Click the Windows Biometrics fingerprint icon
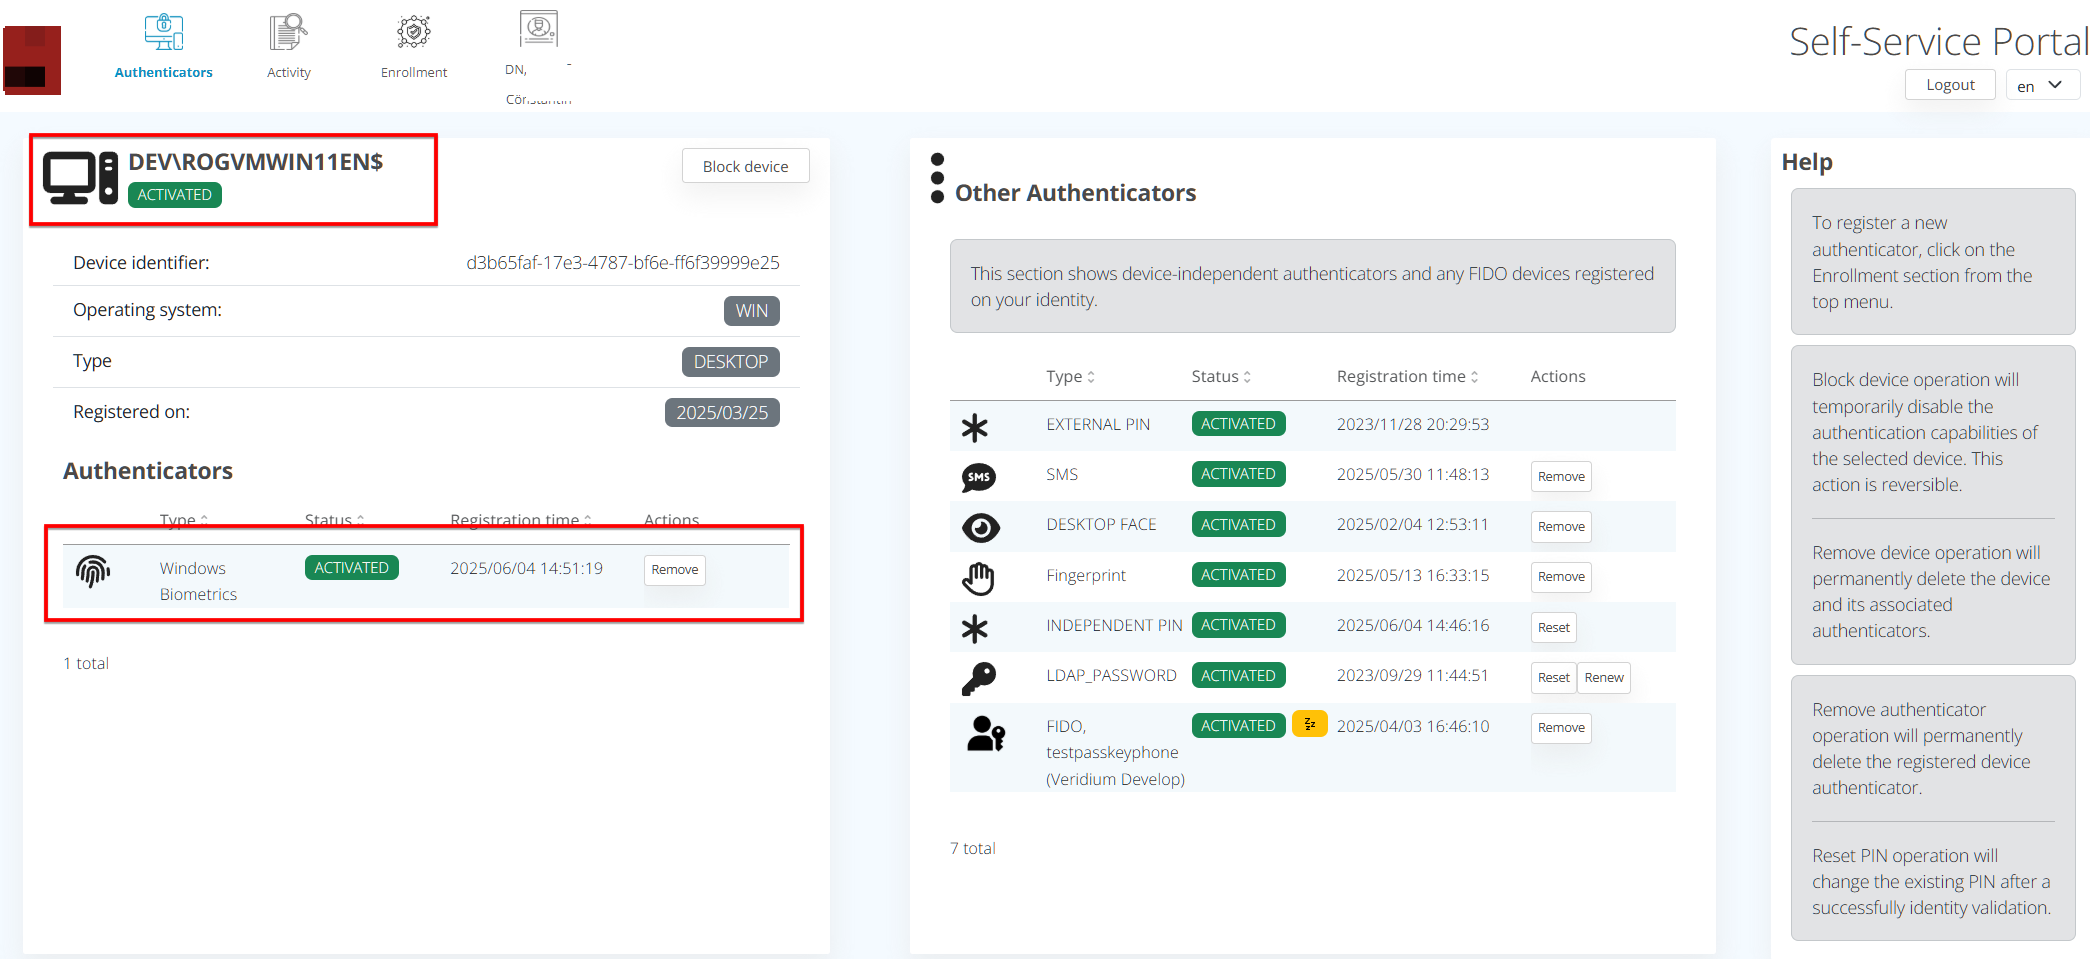The width and height of the screenshot is (2090, 959). click(93, 571)
